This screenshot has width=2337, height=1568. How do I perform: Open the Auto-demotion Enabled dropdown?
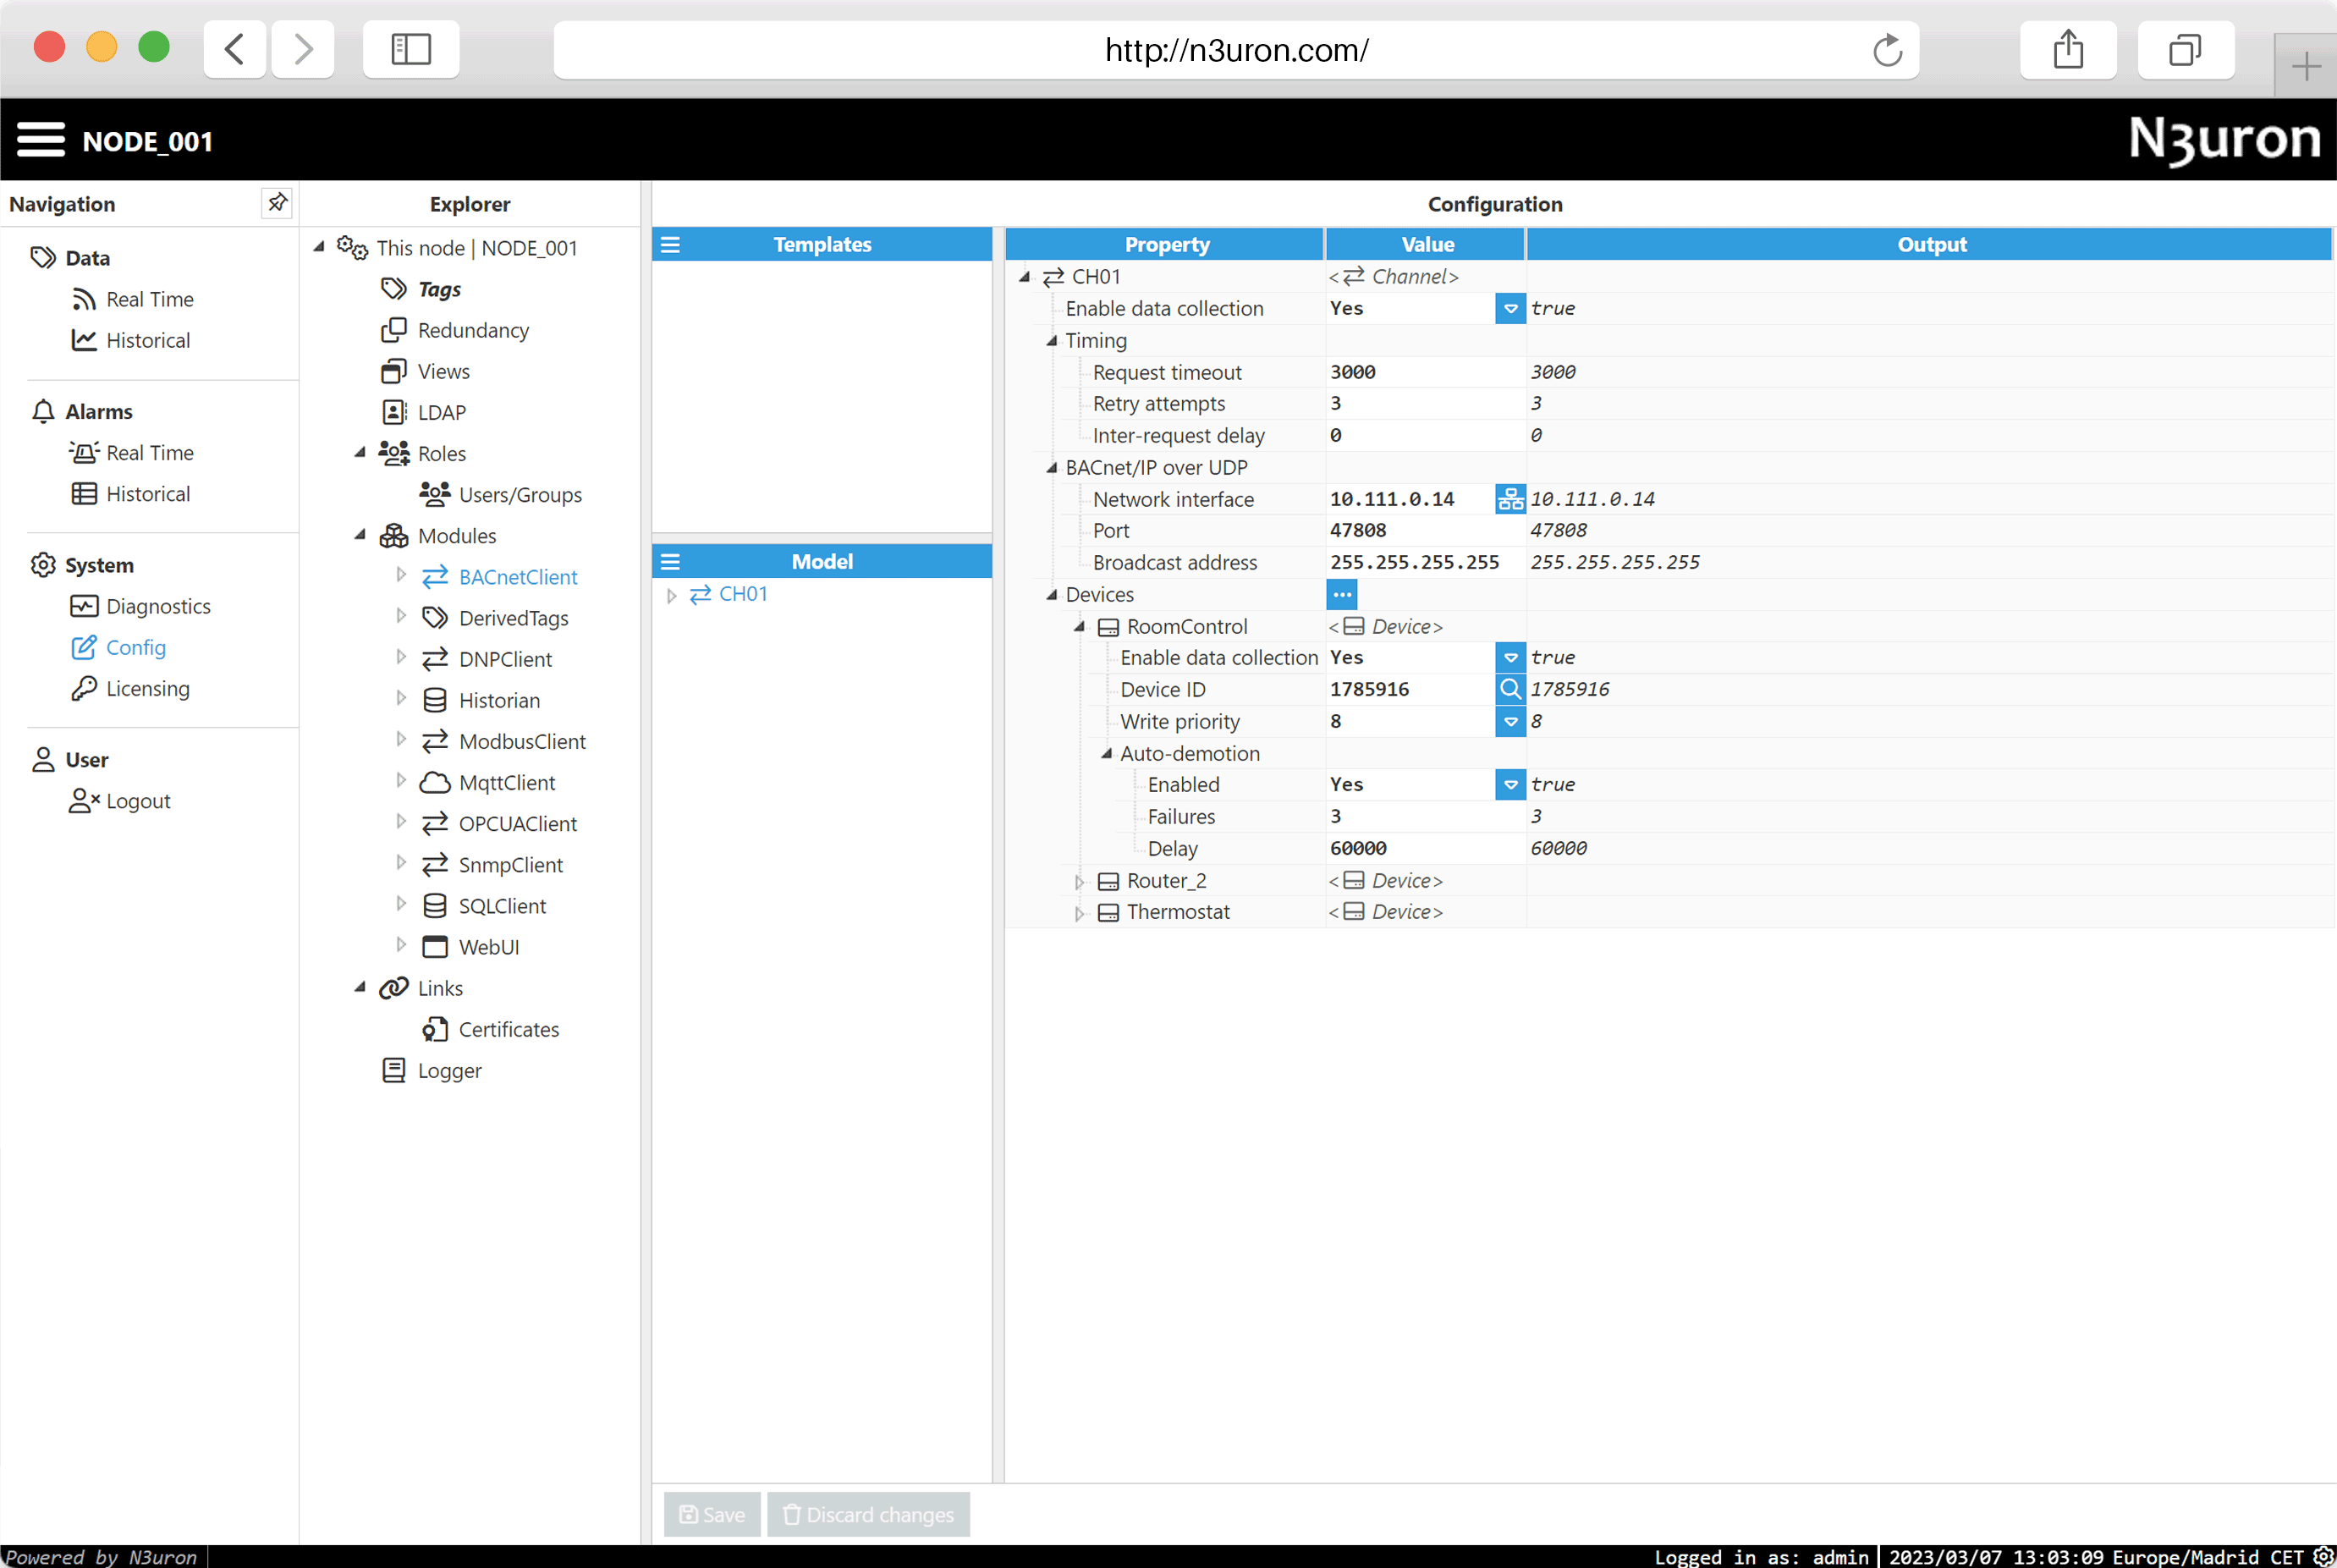click(1510, 785)
